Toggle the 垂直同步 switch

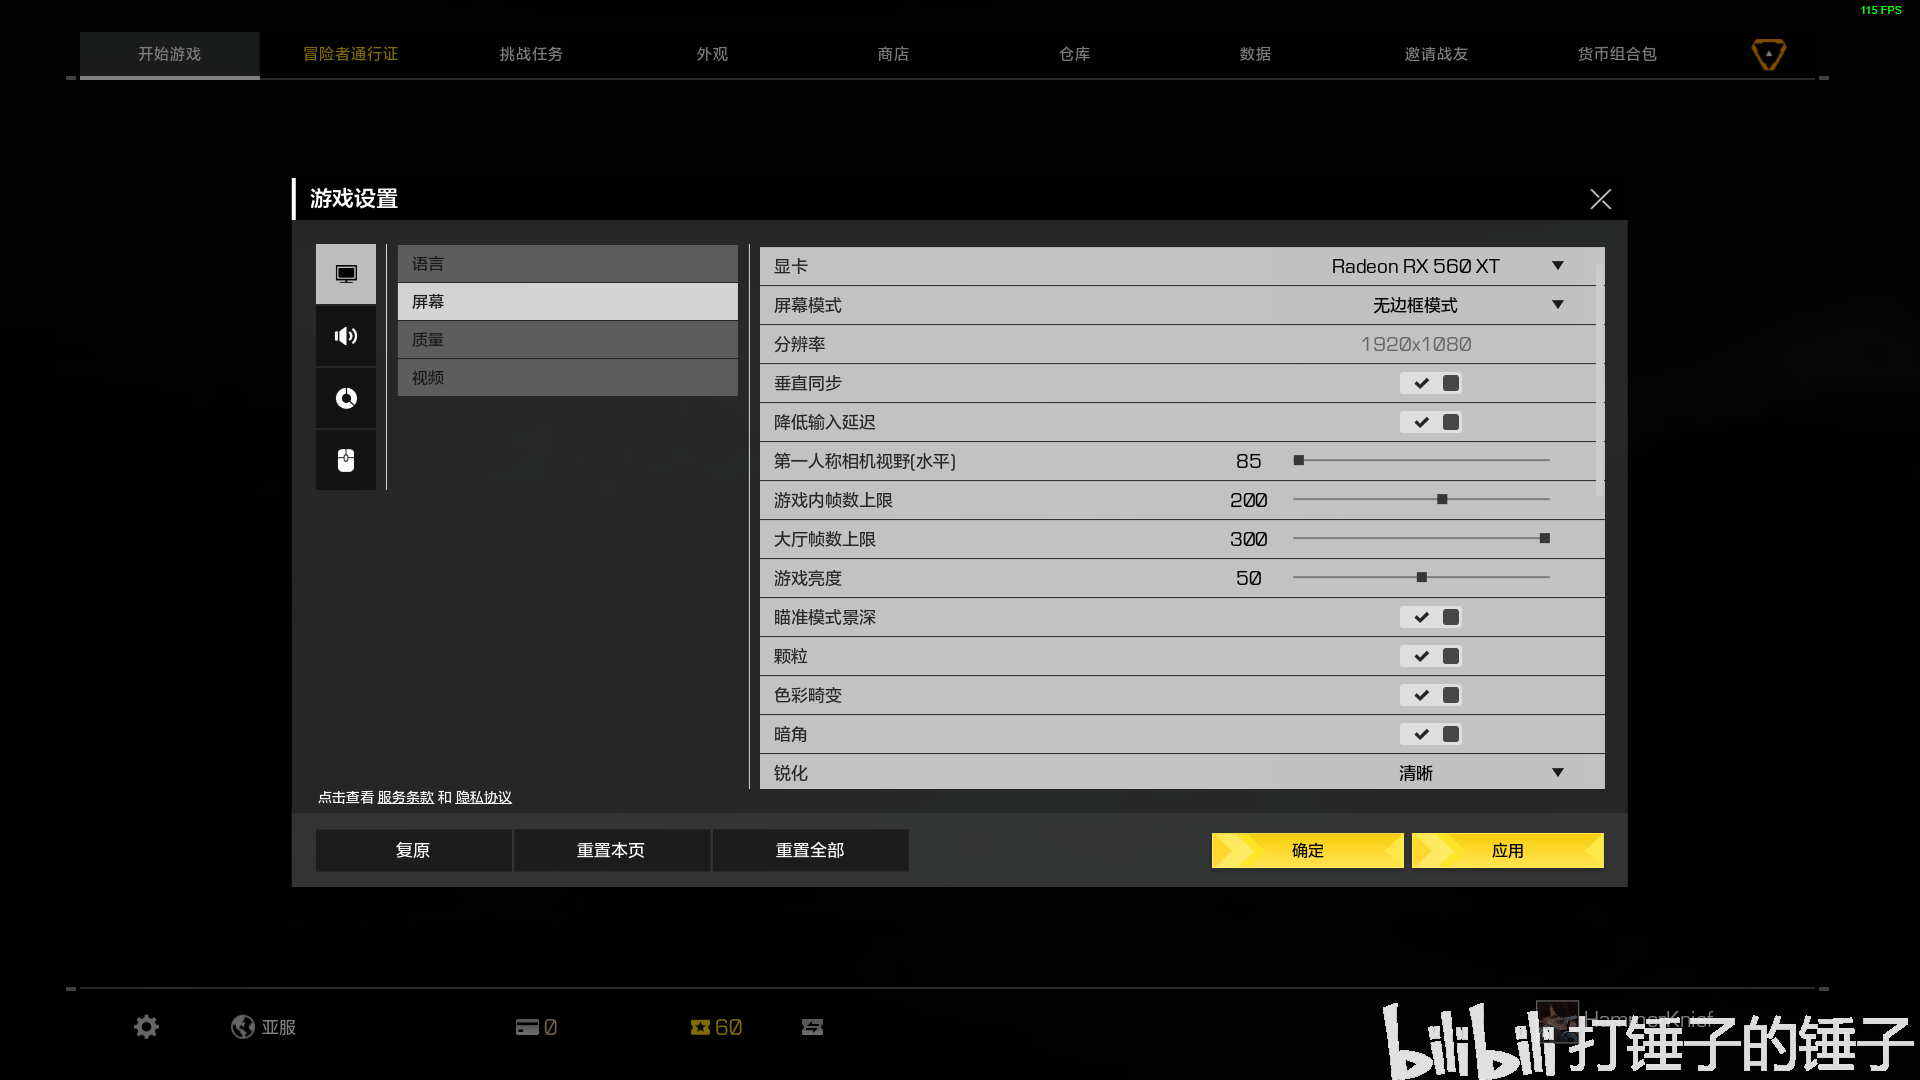(1431, 383)
